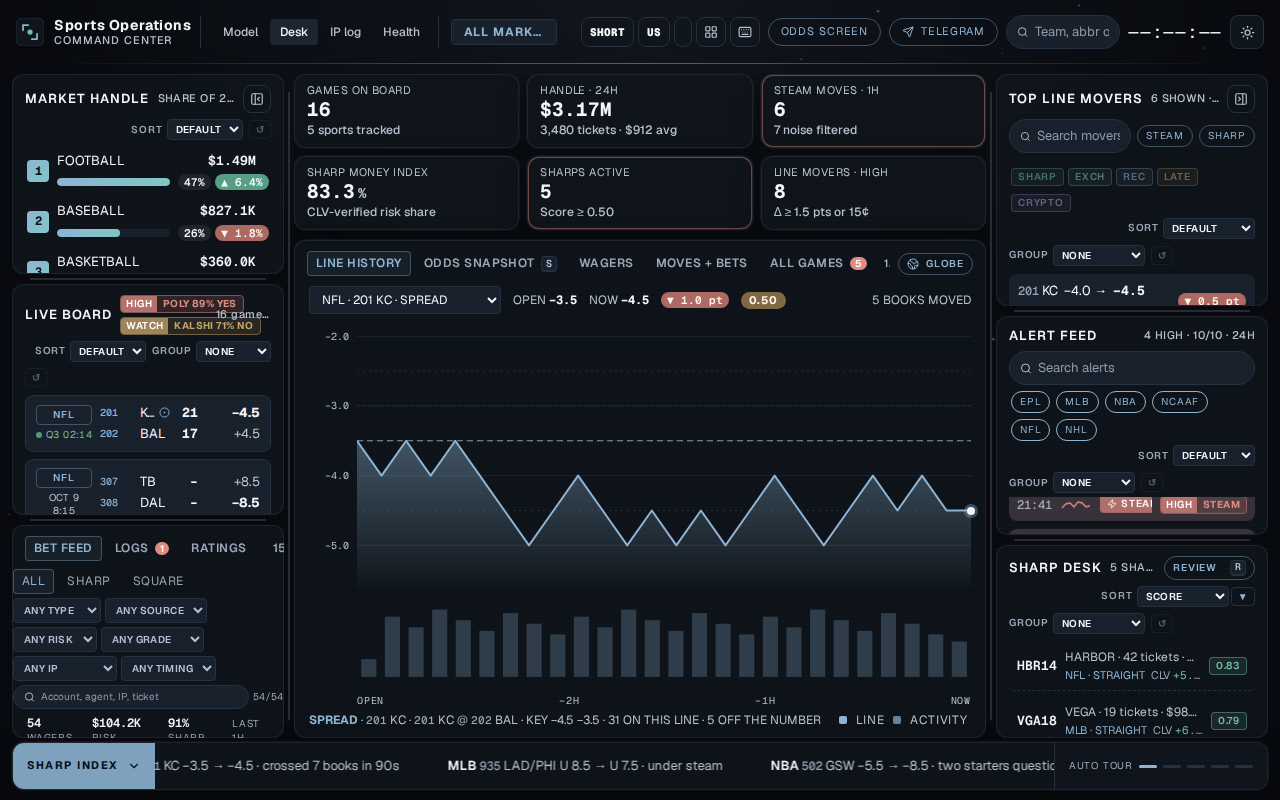Screen dimensions: 1280x800
Task: Open the grid layout icon in toolbar
Action: click(x=711, y=32)
